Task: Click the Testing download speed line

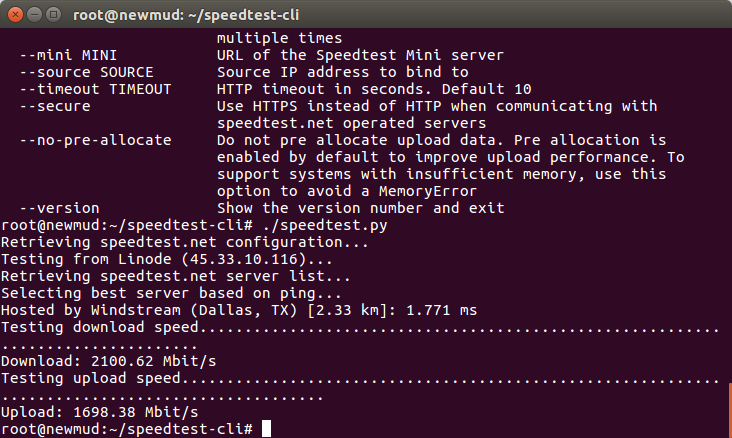Action: [x=360, y=335]
